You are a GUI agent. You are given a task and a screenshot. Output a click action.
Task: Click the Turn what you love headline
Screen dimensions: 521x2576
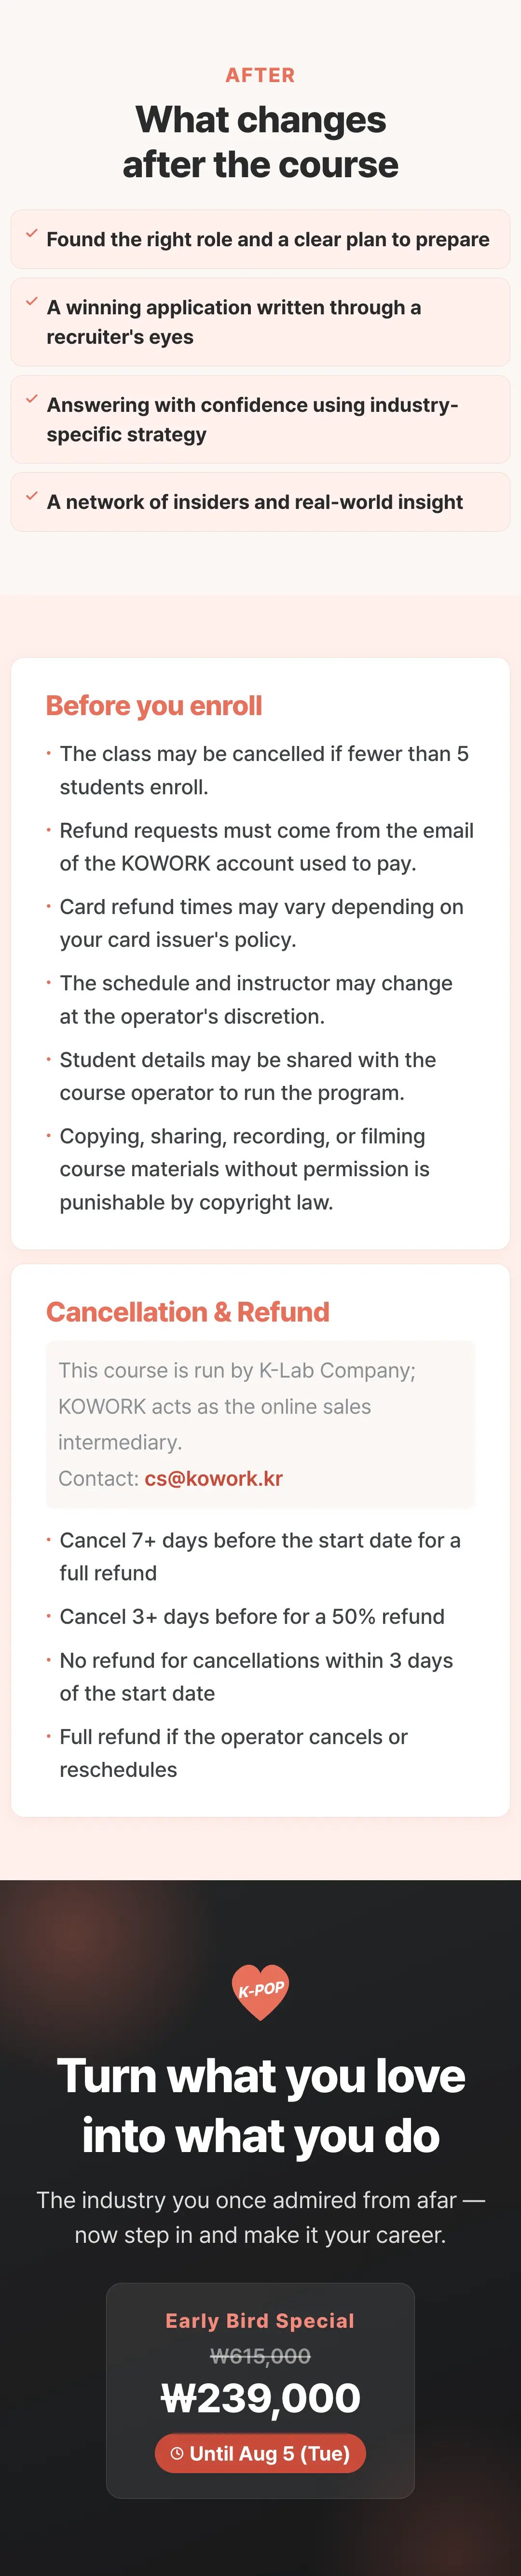click(x=260, y=2105)
